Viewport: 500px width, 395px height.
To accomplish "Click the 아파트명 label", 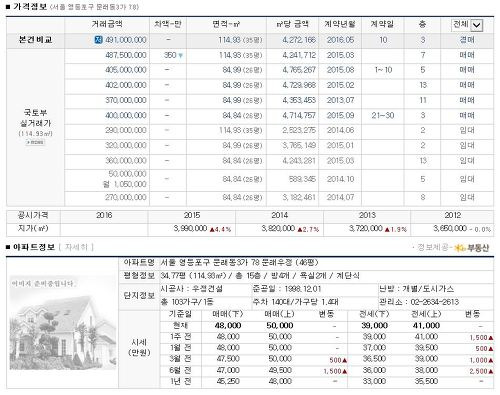I will point(139,263).
